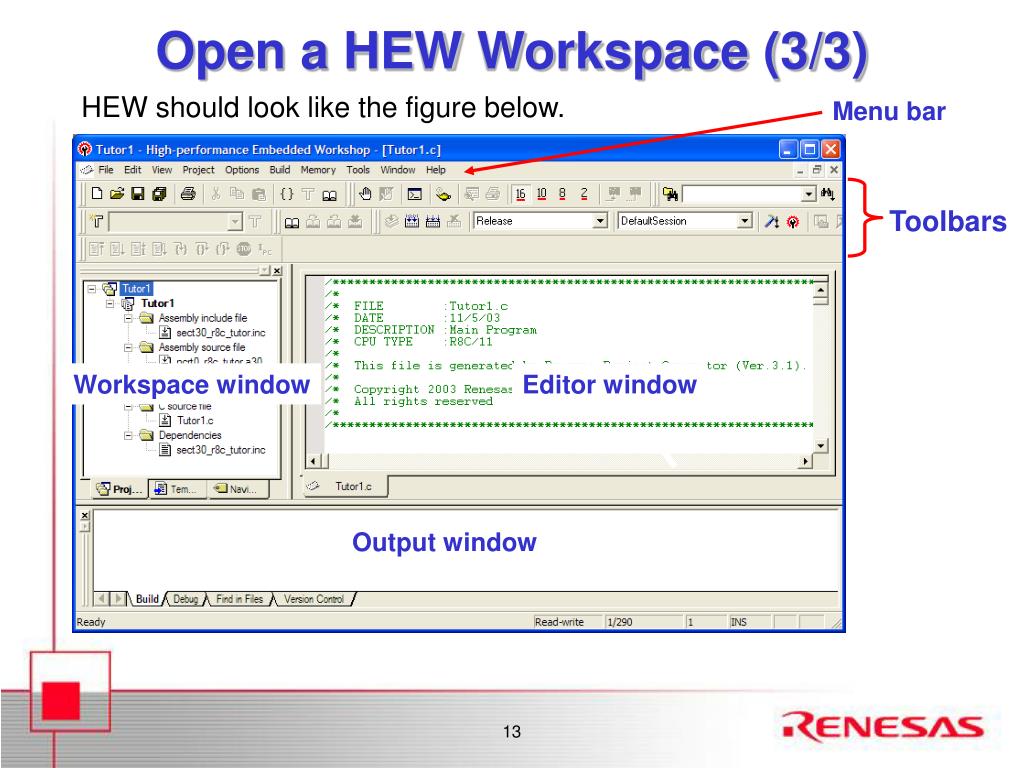Click the Print icon in the toolbar
1024x768 pixels.
pyautogui.click(x=188, y=193)
